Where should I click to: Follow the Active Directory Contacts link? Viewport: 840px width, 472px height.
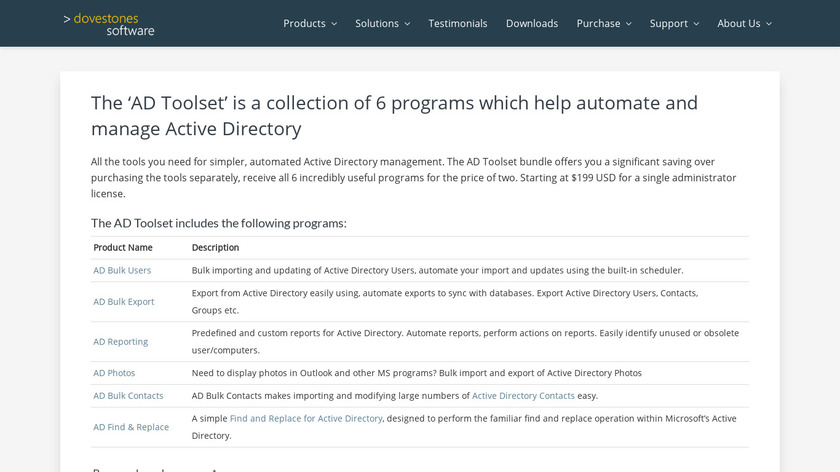[523, 396]
